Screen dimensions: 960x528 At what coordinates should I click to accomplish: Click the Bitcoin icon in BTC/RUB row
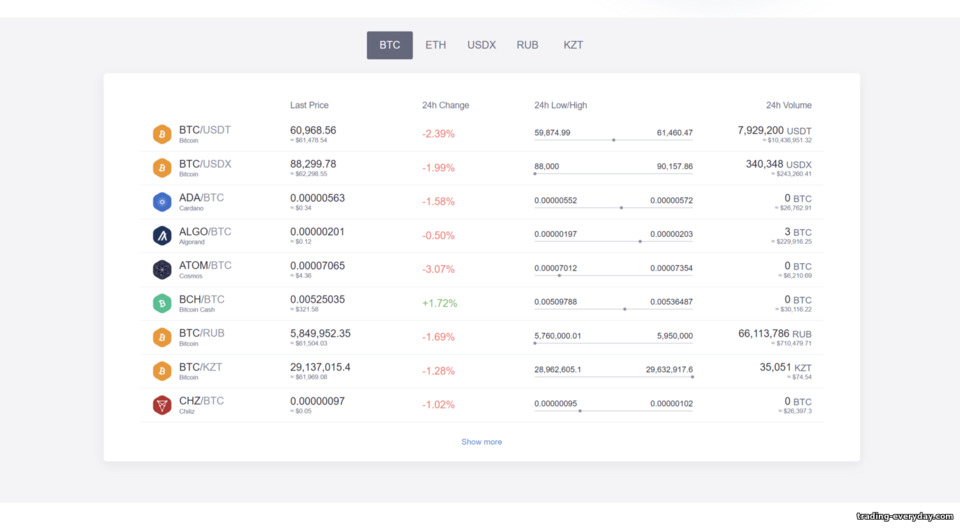pos(162,337)
